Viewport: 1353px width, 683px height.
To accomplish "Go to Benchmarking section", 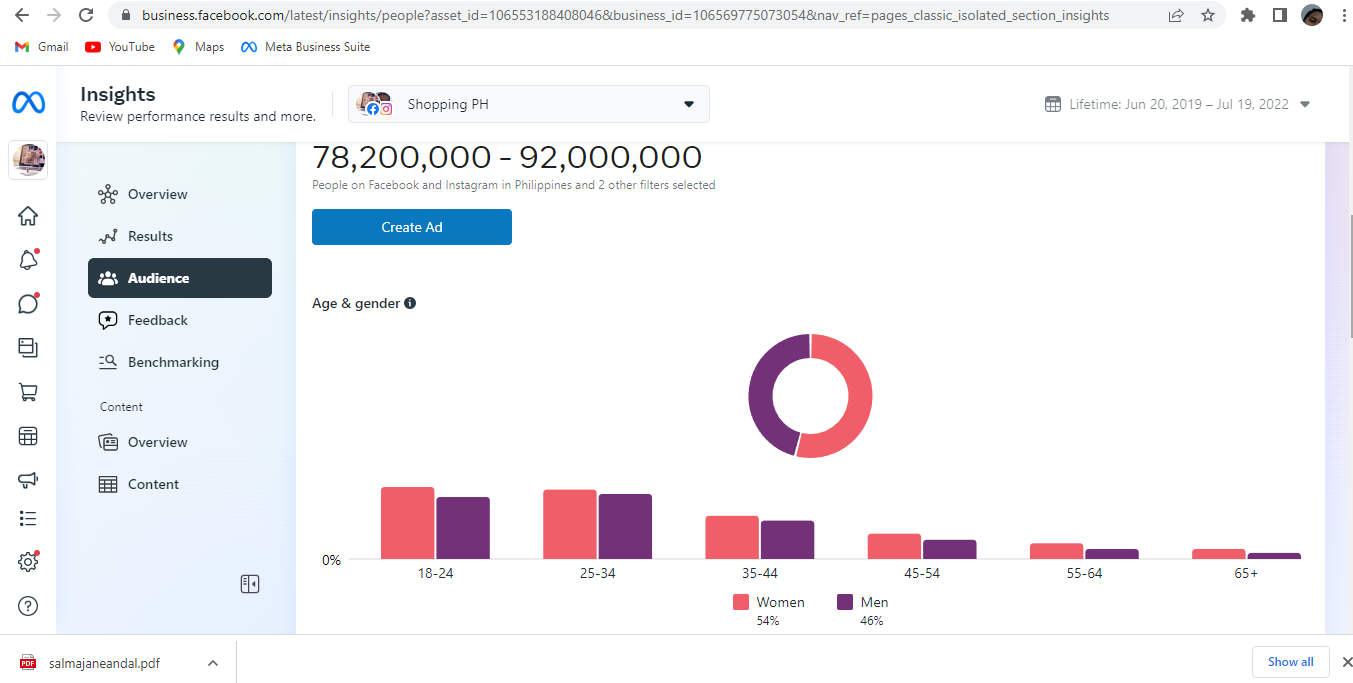I will tap(173, 362).
